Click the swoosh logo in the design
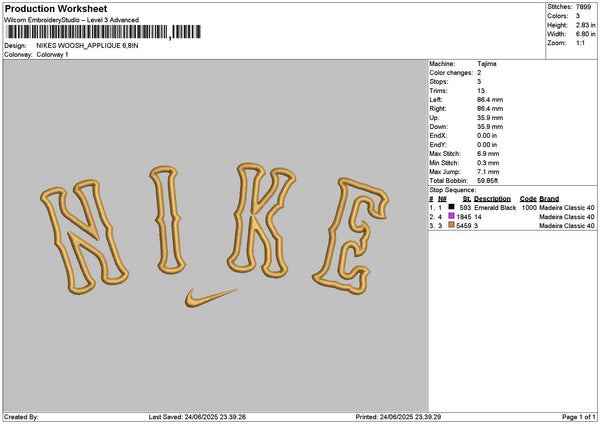This screenshot has width=600, height=424. click(211, 298)
